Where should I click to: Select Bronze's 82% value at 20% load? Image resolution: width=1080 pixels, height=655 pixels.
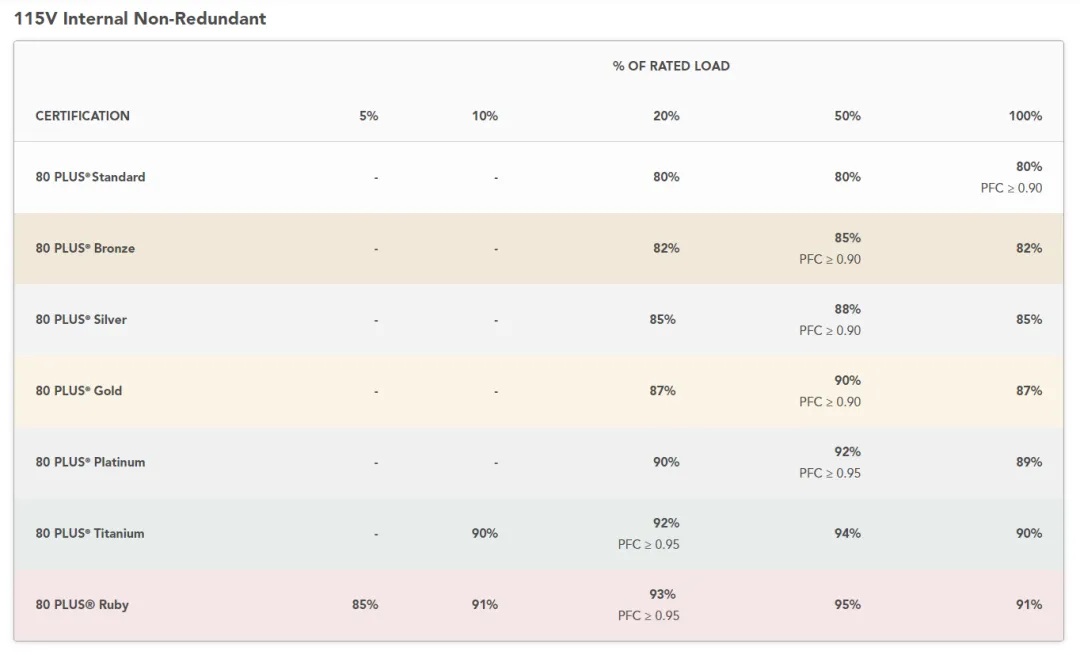[666, 248]
